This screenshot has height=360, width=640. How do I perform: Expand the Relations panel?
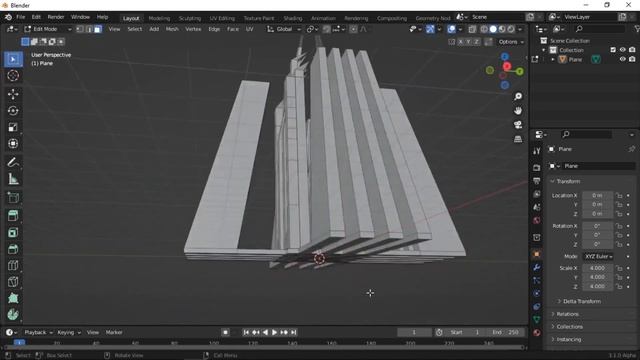(567, 314)
